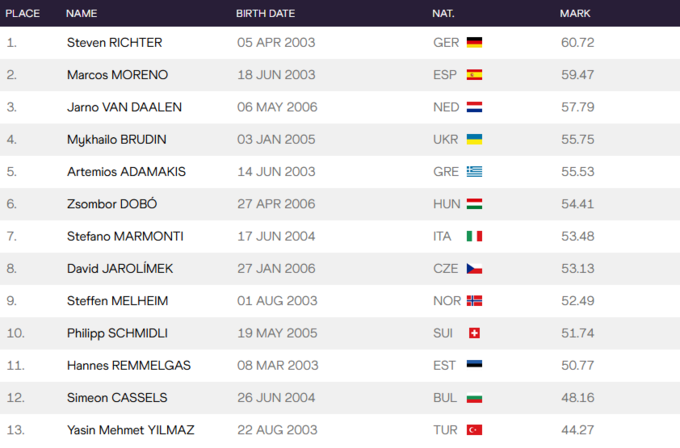Click the Italian flag icon
This screenshot has width=680, height=448.
[x=474, y=236]
